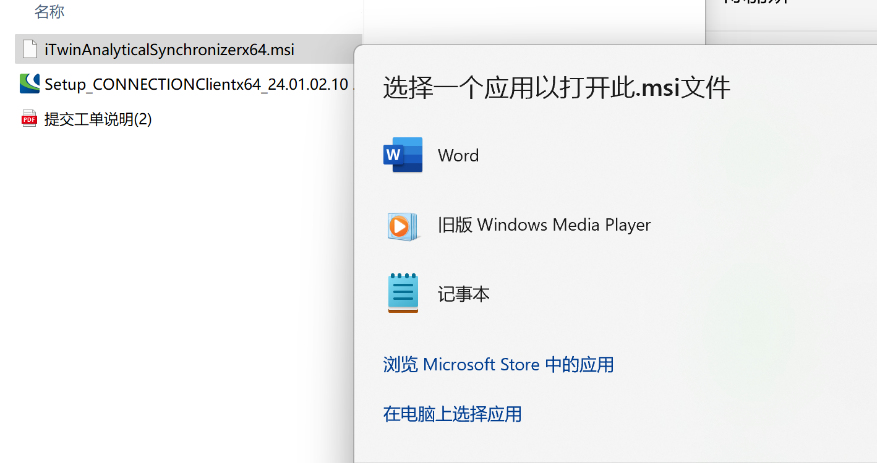Open the 浏览 Microsoft Store 中的应用 link
The width and height of the screenshot is (877, 463).
[x=498, y=365]
